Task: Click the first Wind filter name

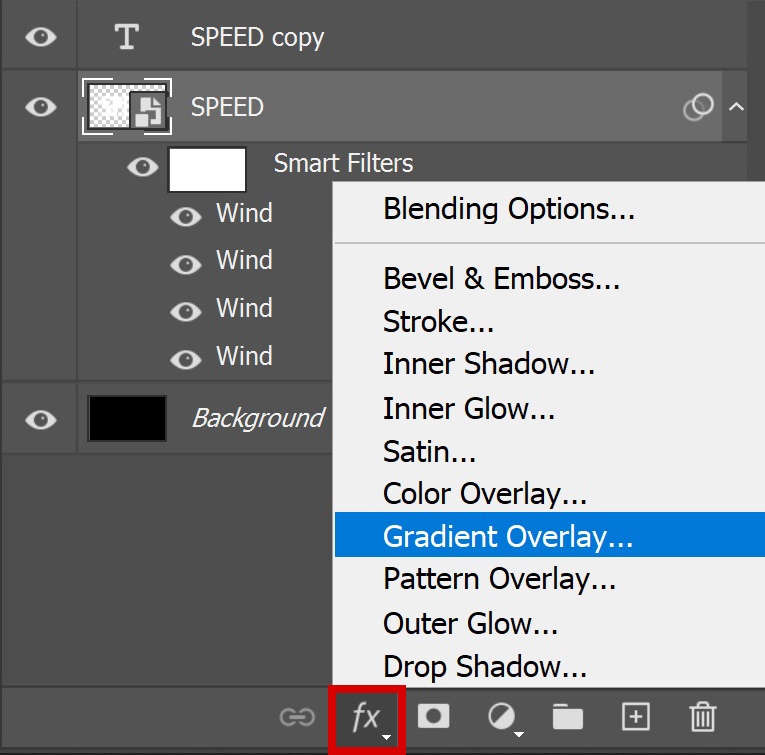Action: [244, 213]
